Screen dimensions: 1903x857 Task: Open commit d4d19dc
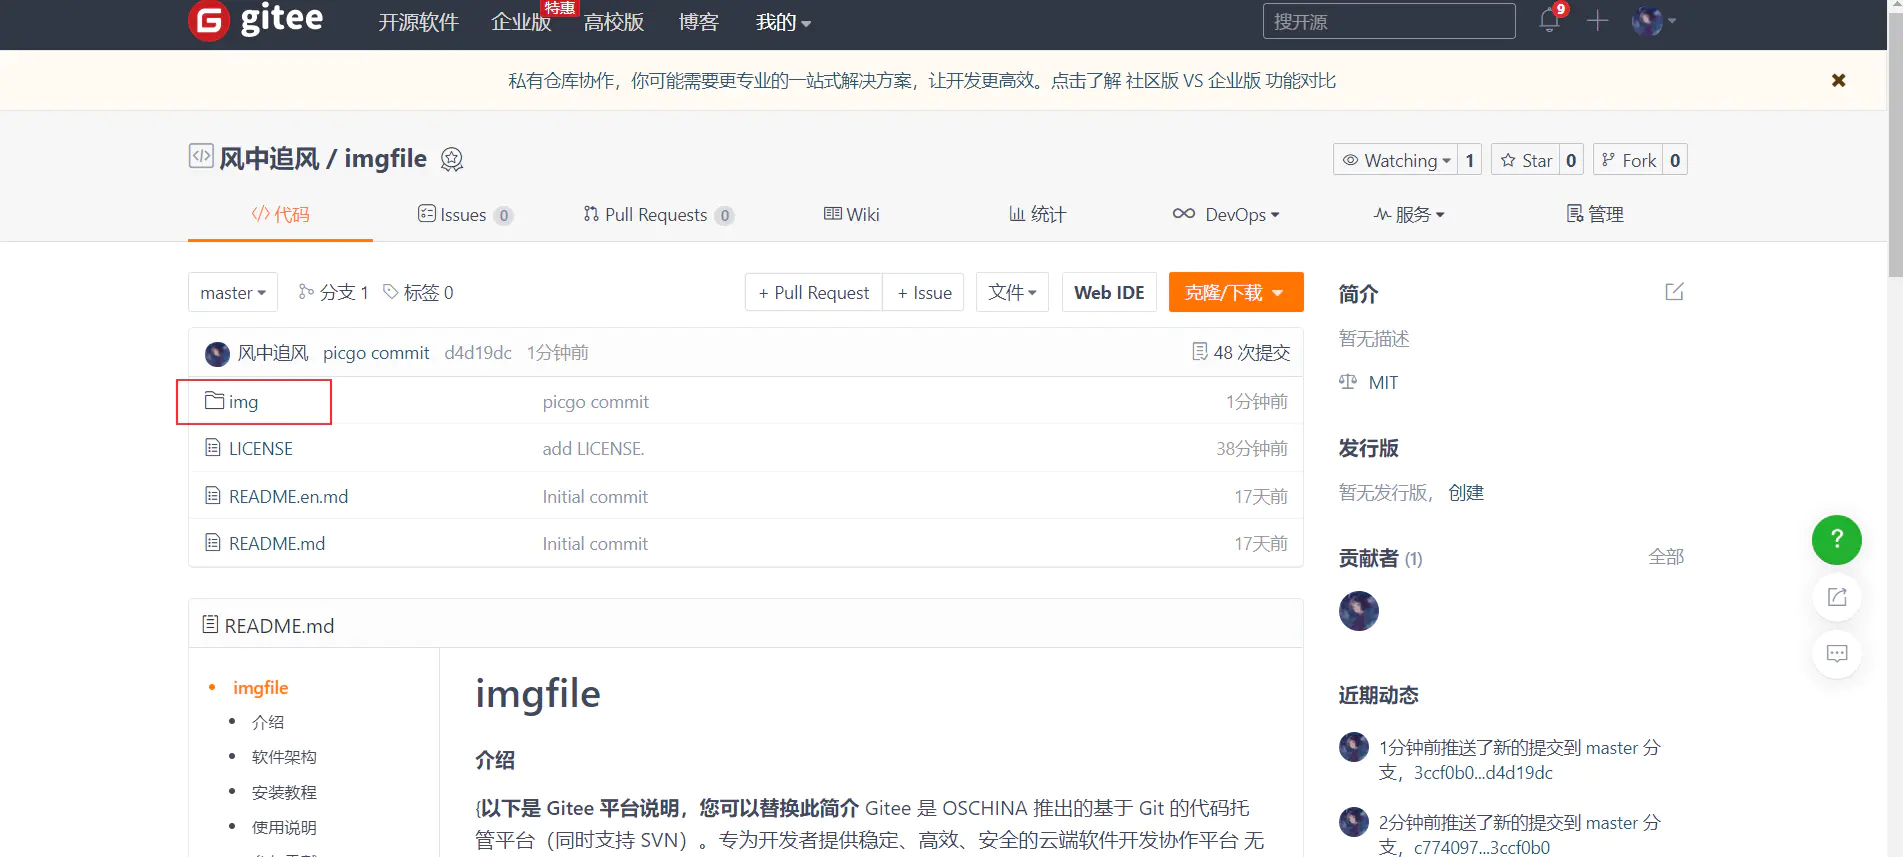[478, 352]
